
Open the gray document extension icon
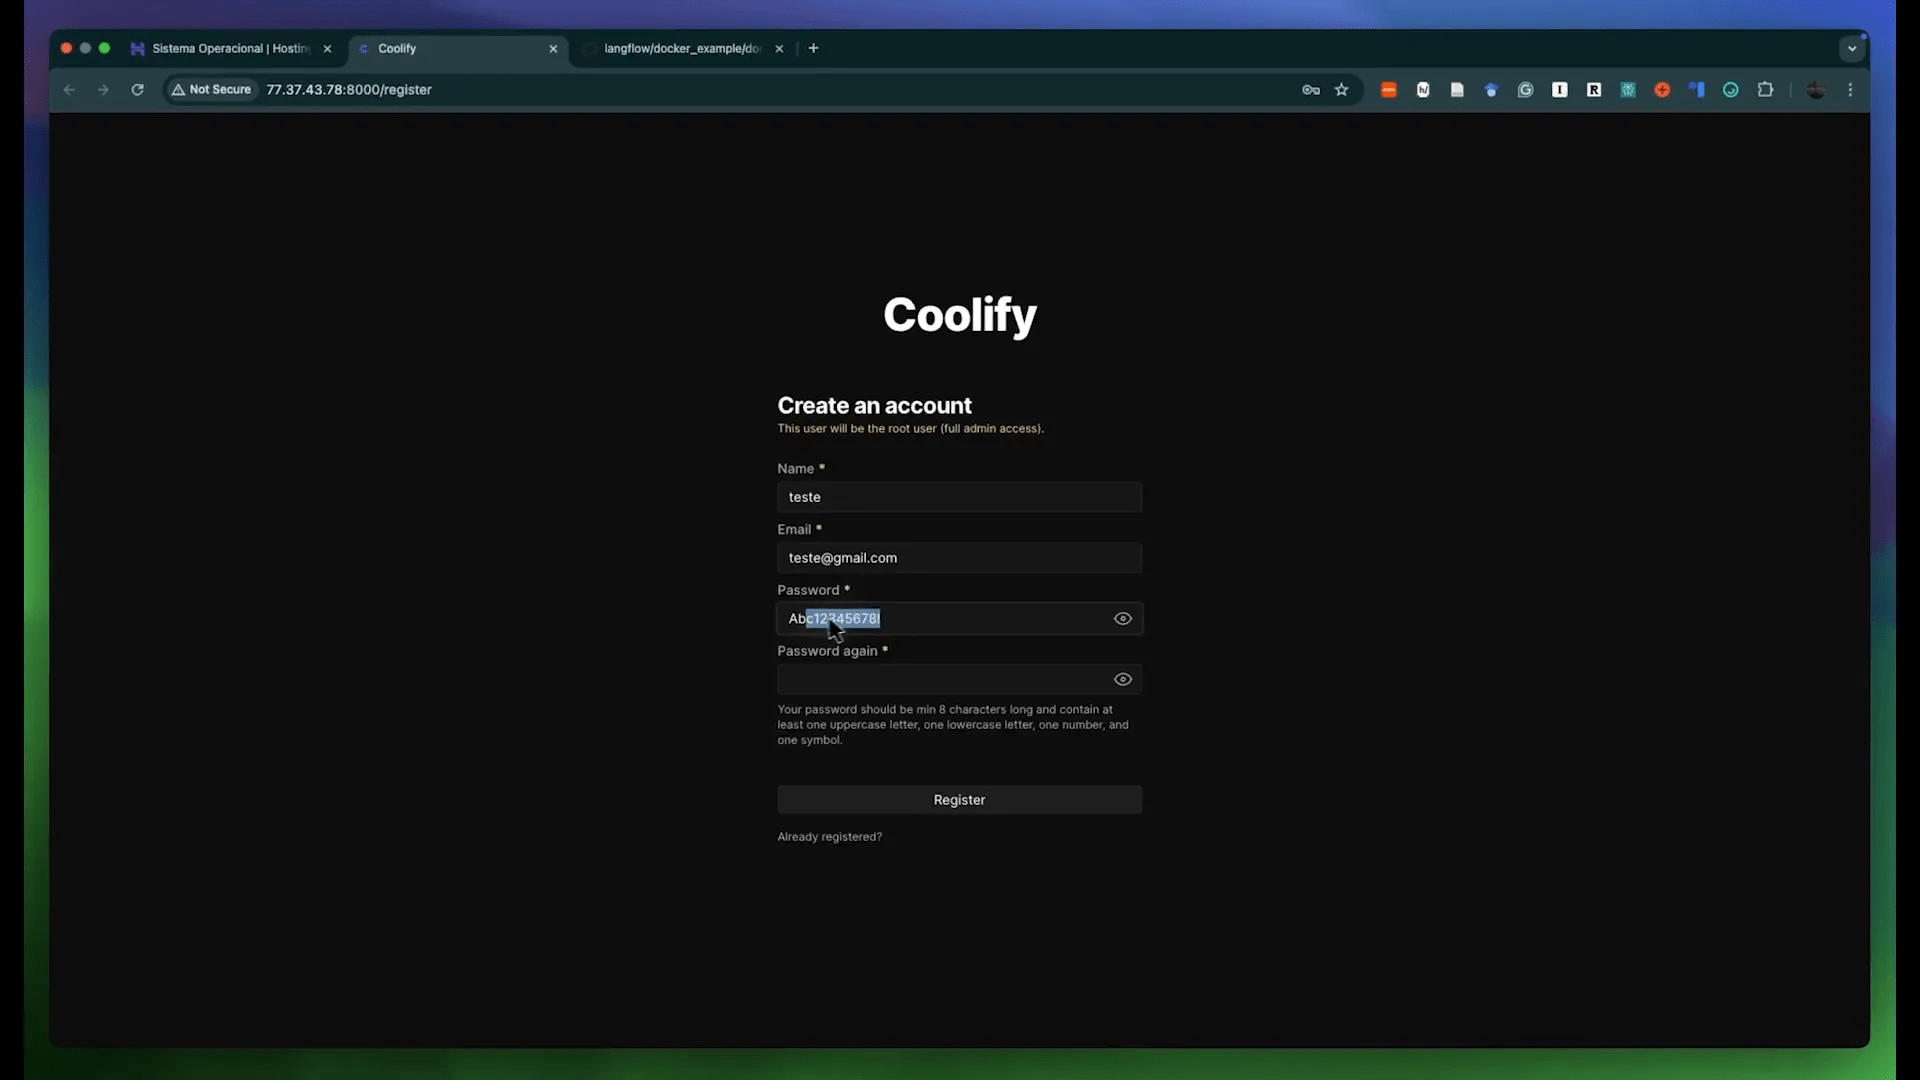(x=1457, y=90)
